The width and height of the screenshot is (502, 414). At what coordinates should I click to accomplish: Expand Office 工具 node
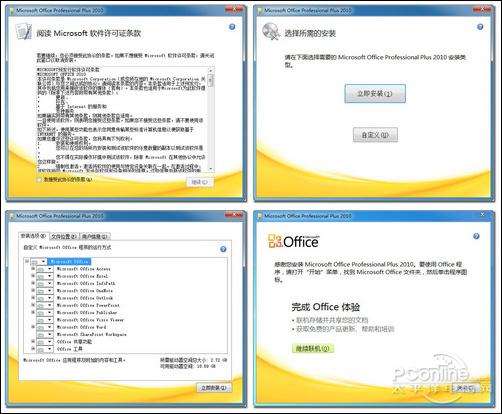click(33, 349)
